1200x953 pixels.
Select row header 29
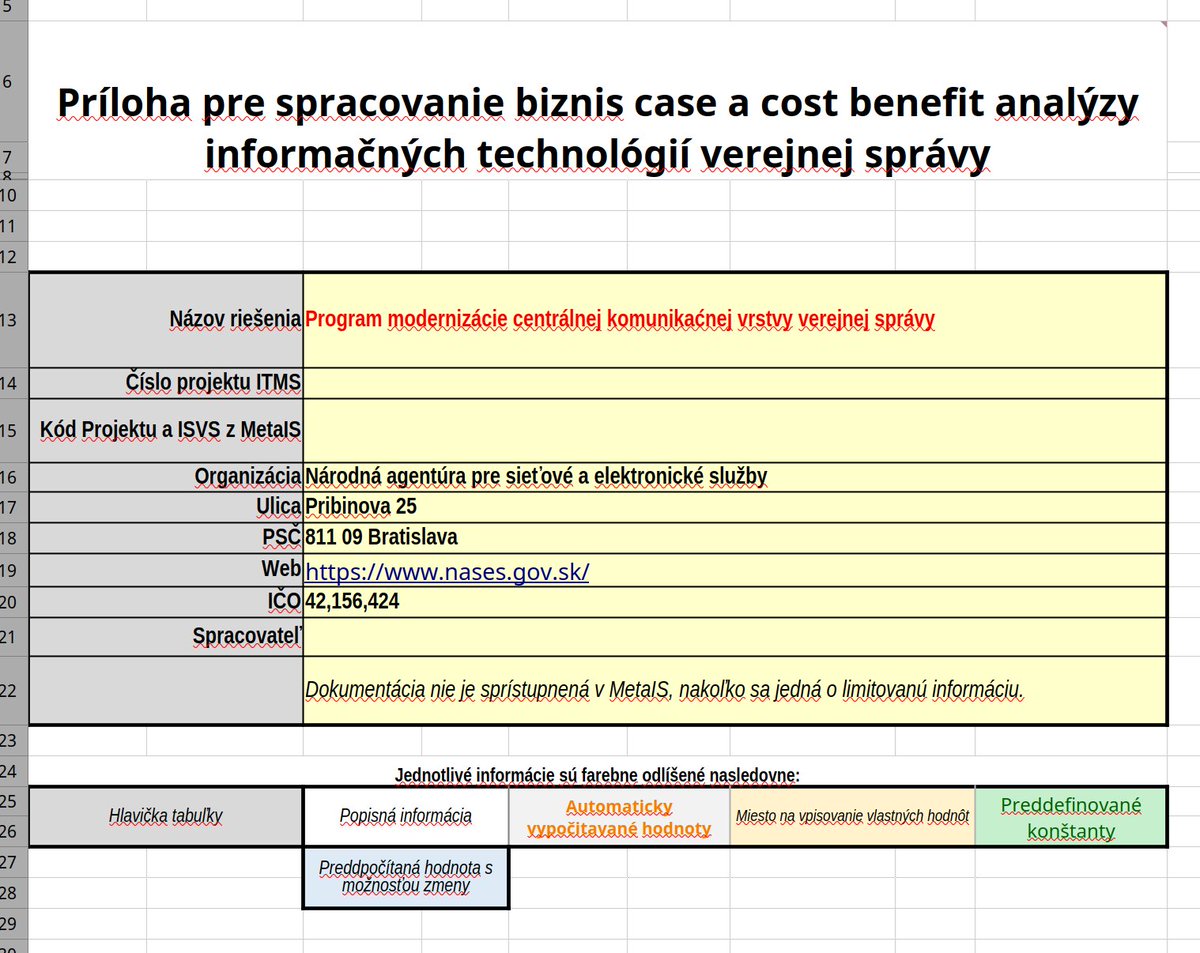[14, 923]
